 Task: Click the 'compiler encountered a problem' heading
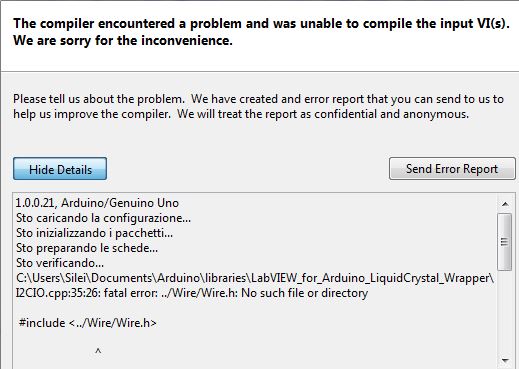point(261,23)
